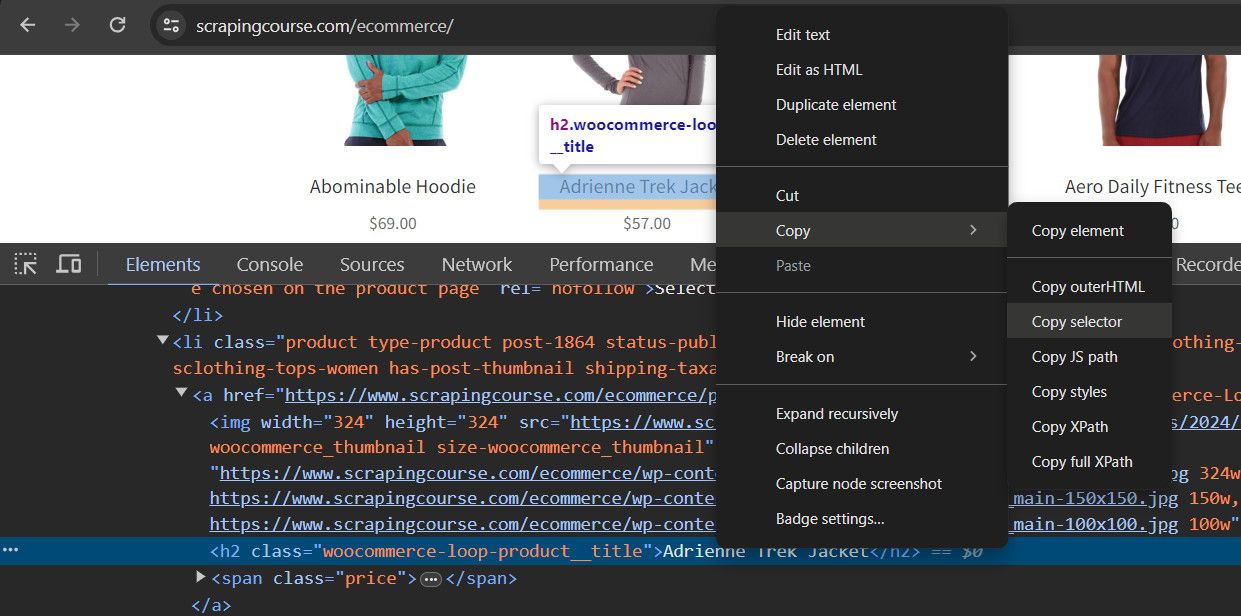Screen dimensions: 1241x616
Task: Open the Adrienne Trek Jacket product title
Action: click(638, 187)
